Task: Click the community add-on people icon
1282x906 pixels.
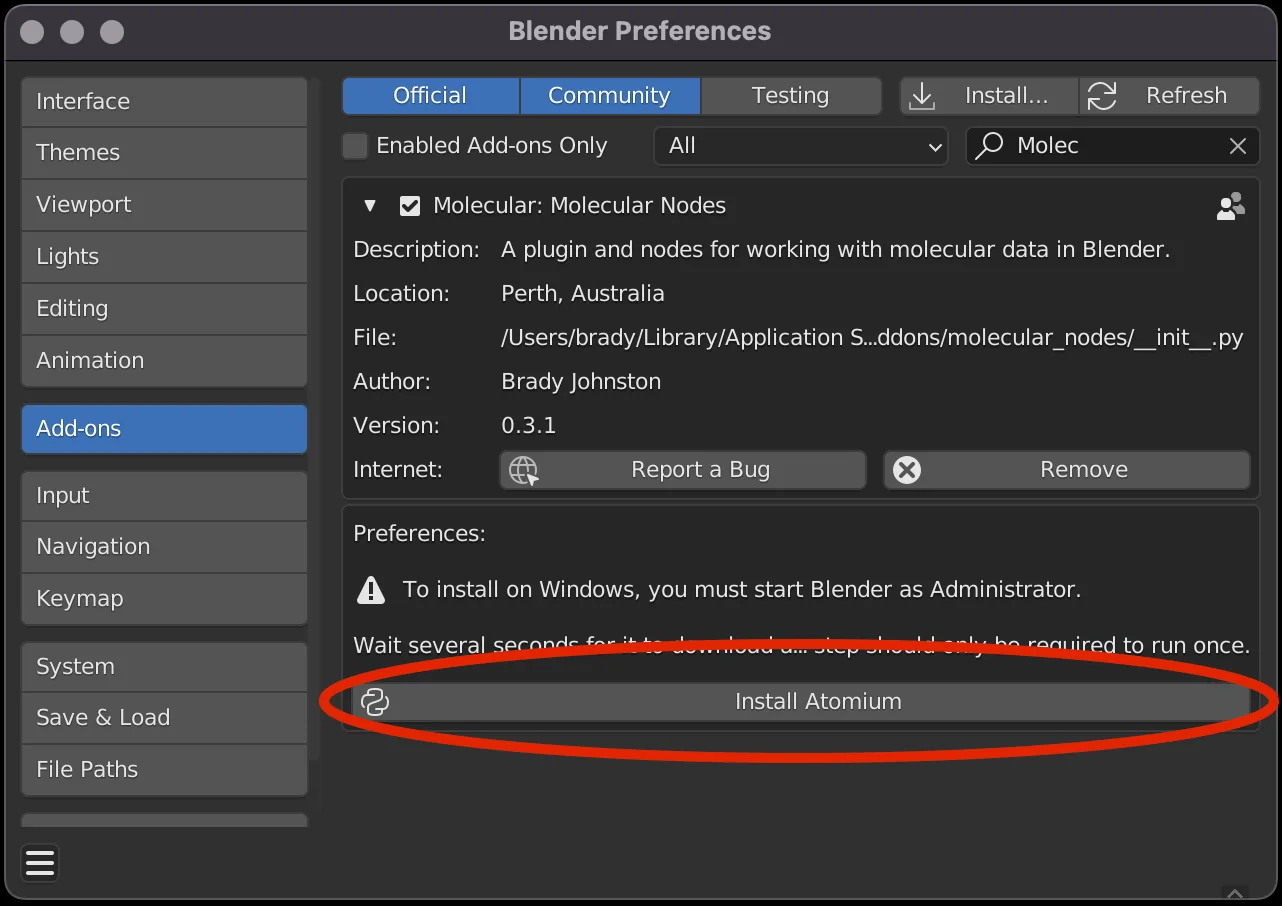Action: [1231, 205]
